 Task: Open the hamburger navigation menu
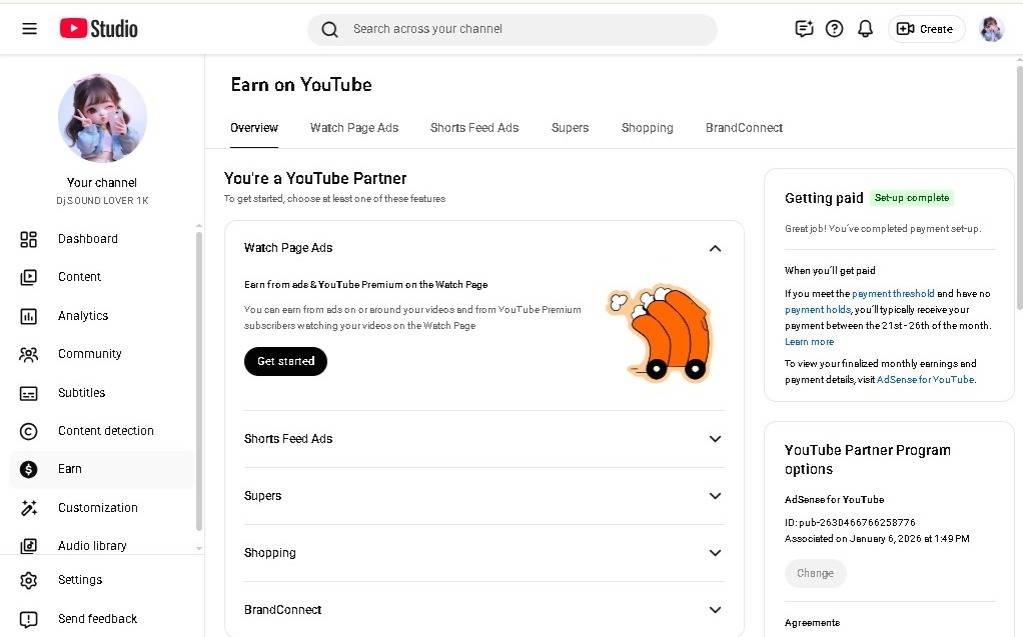pos(29,29)
